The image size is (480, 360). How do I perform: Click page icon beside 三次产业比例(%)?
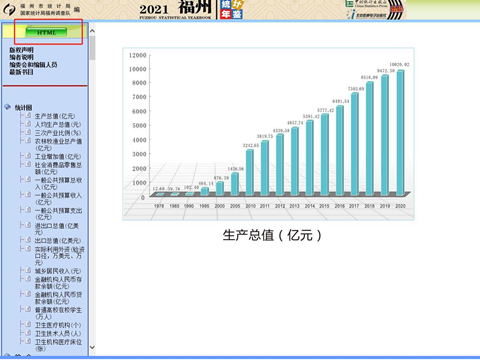click(x=28, y=132)
